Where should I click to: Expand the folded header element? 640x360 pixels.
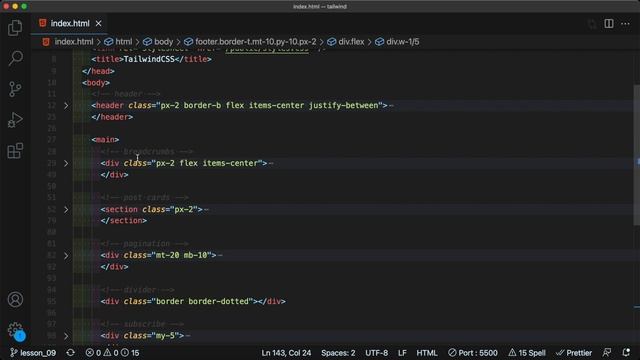tap(66, 106)
